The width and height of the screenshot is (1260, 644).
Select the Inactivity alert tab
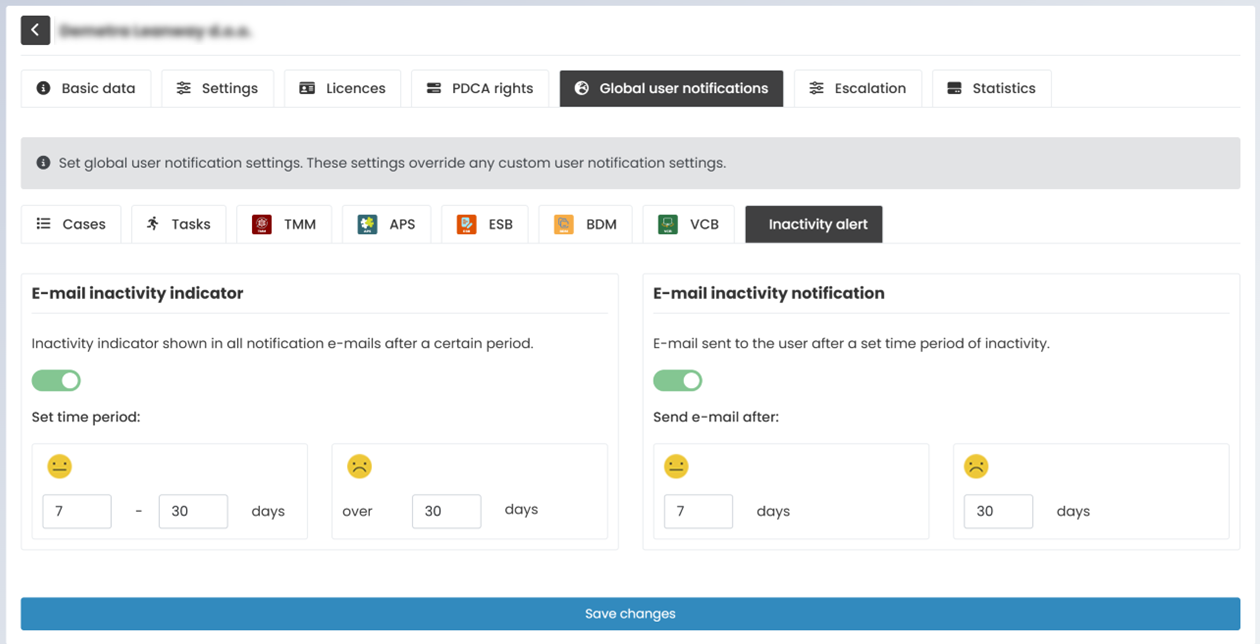[814, 224]
